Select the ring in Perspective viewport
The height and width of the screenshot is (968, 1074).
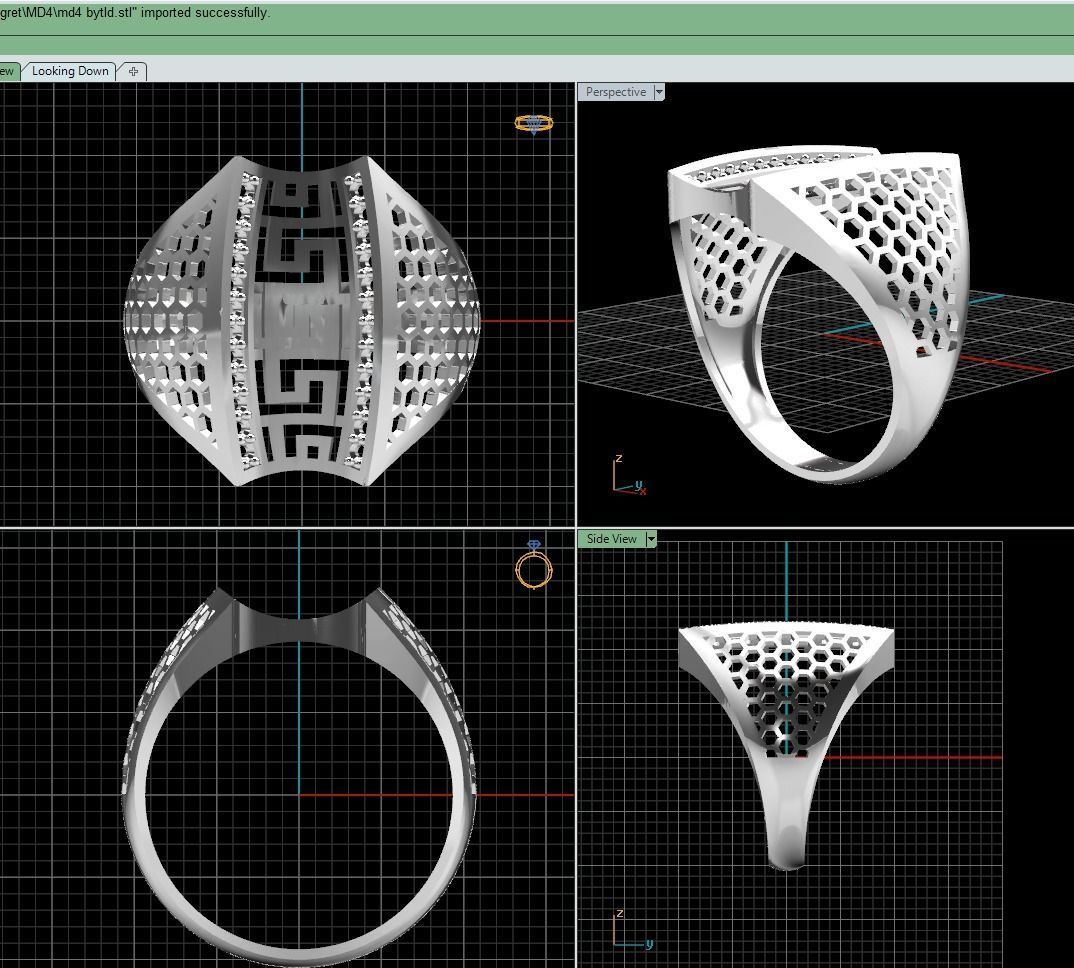[819, 312]
